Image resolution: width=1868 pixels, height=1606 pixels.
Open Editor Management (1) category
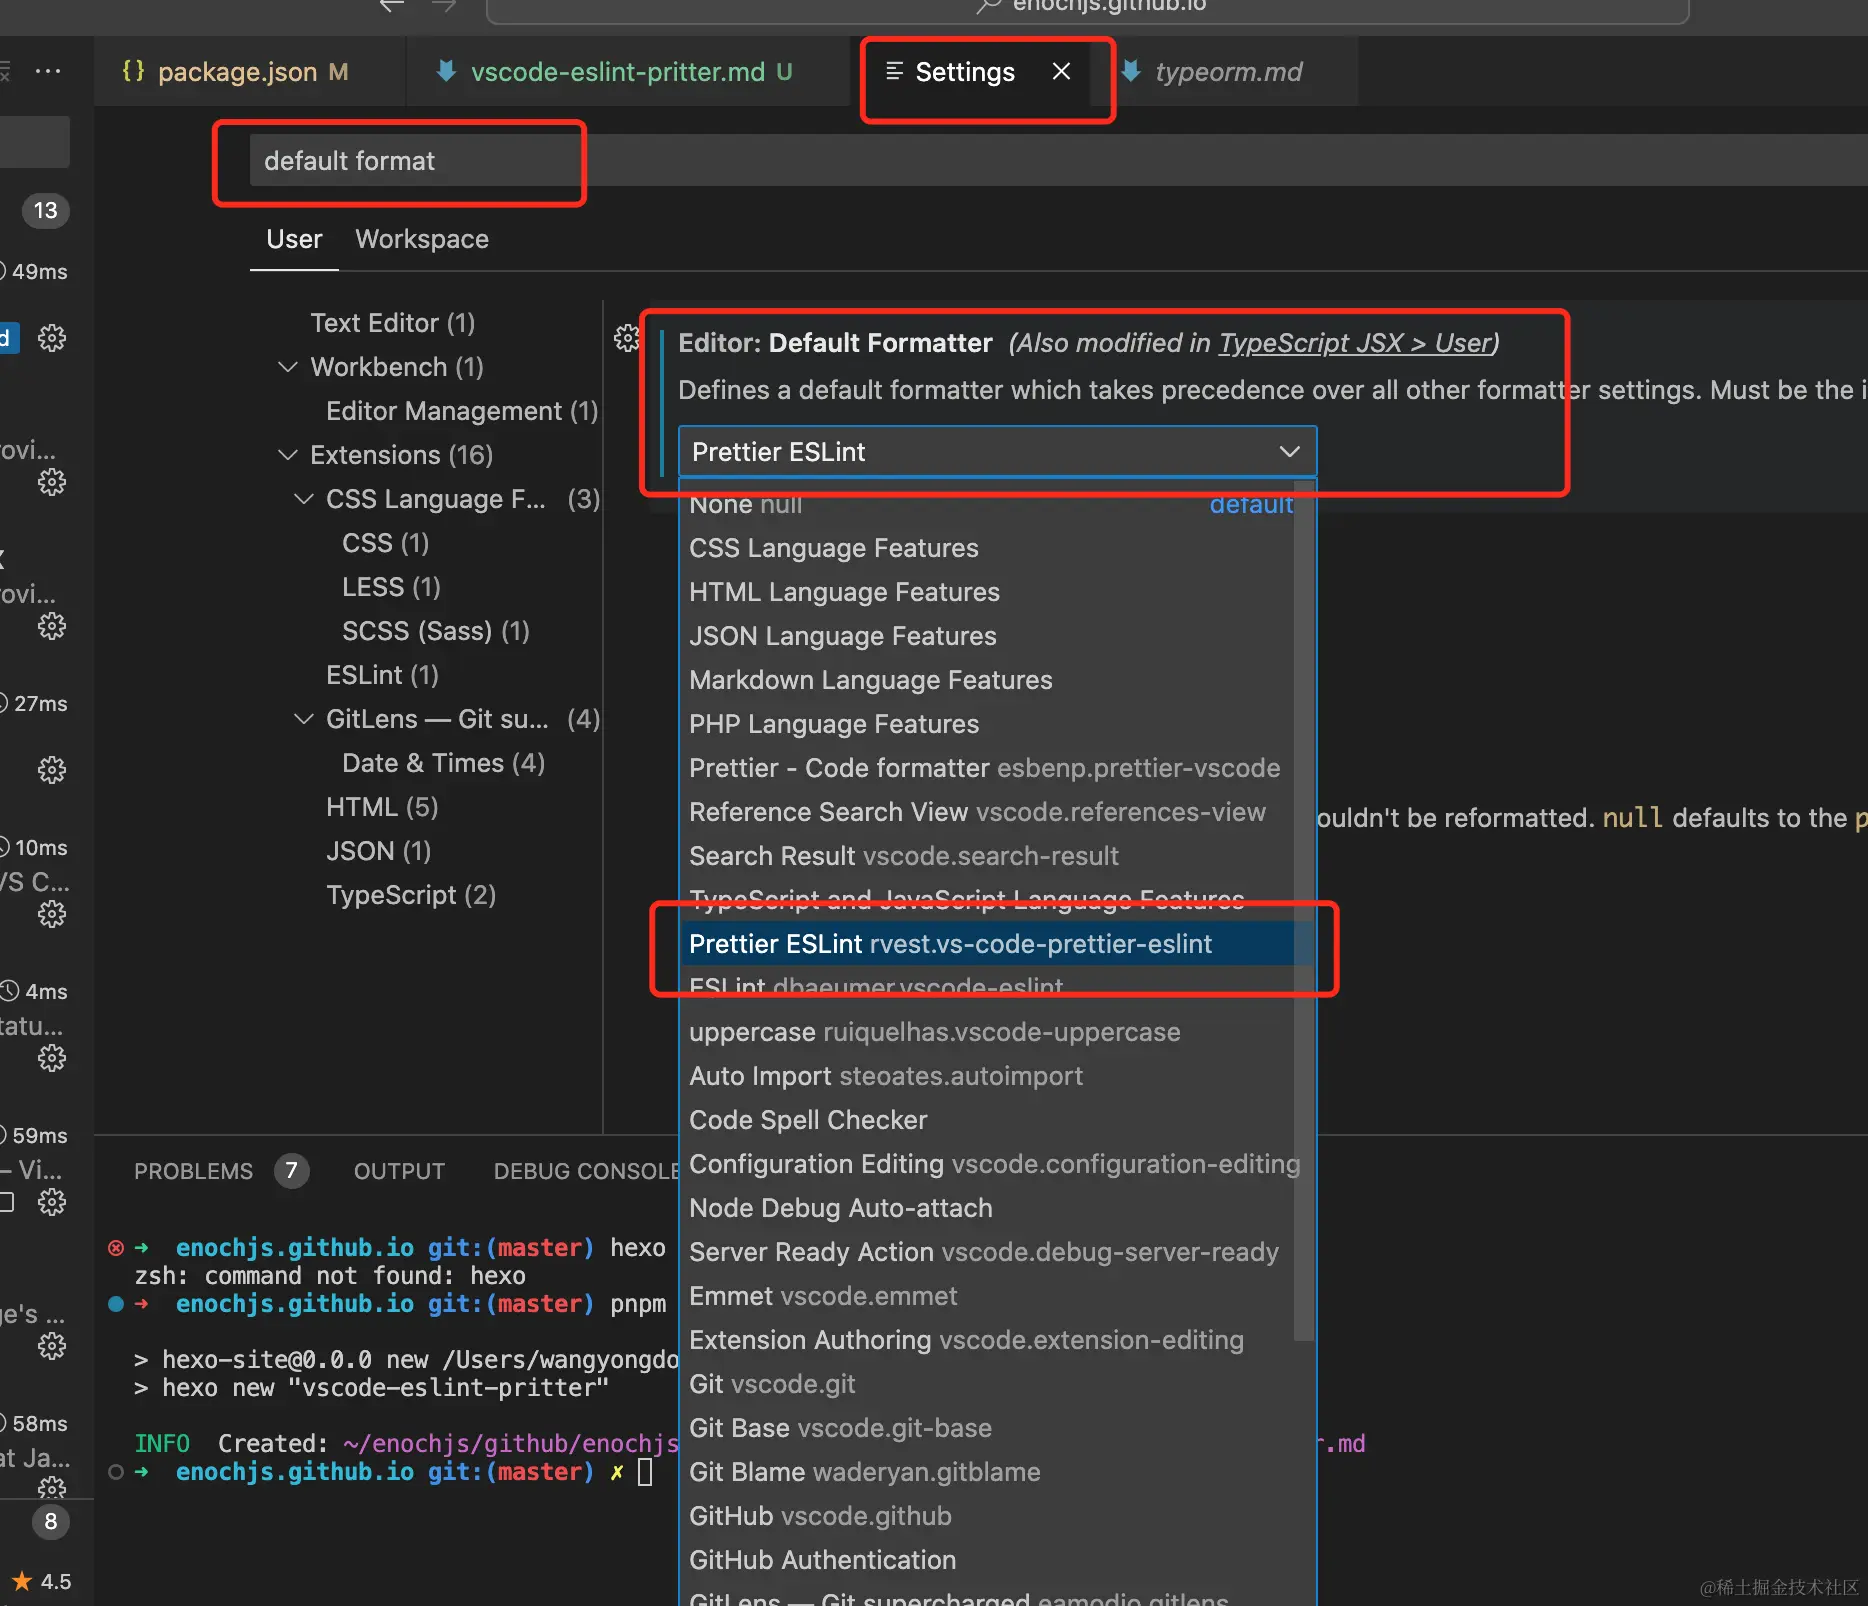(462, 411)
